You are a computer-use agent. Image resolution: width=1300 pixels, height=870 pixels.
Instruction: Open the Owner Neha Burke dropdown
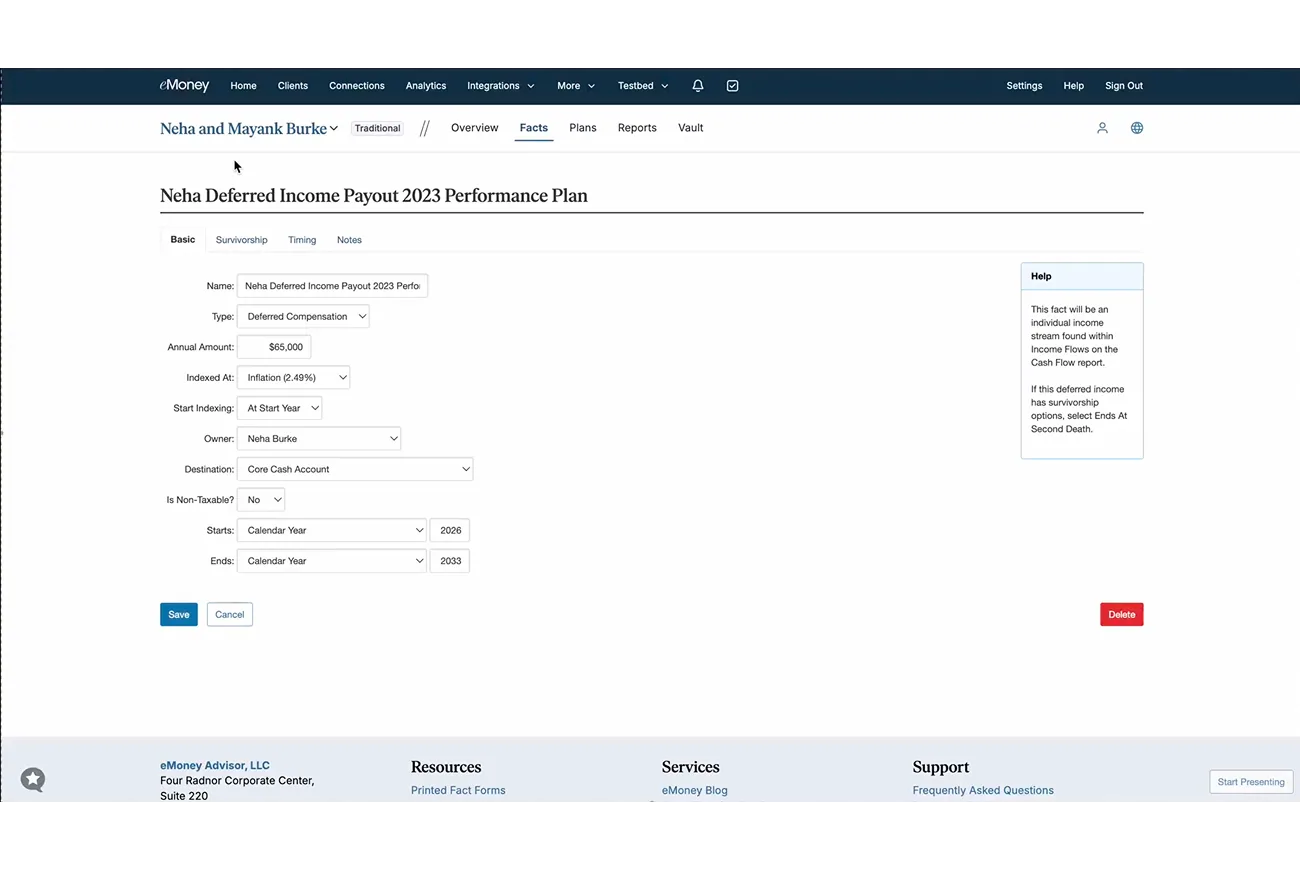(319, 439)
